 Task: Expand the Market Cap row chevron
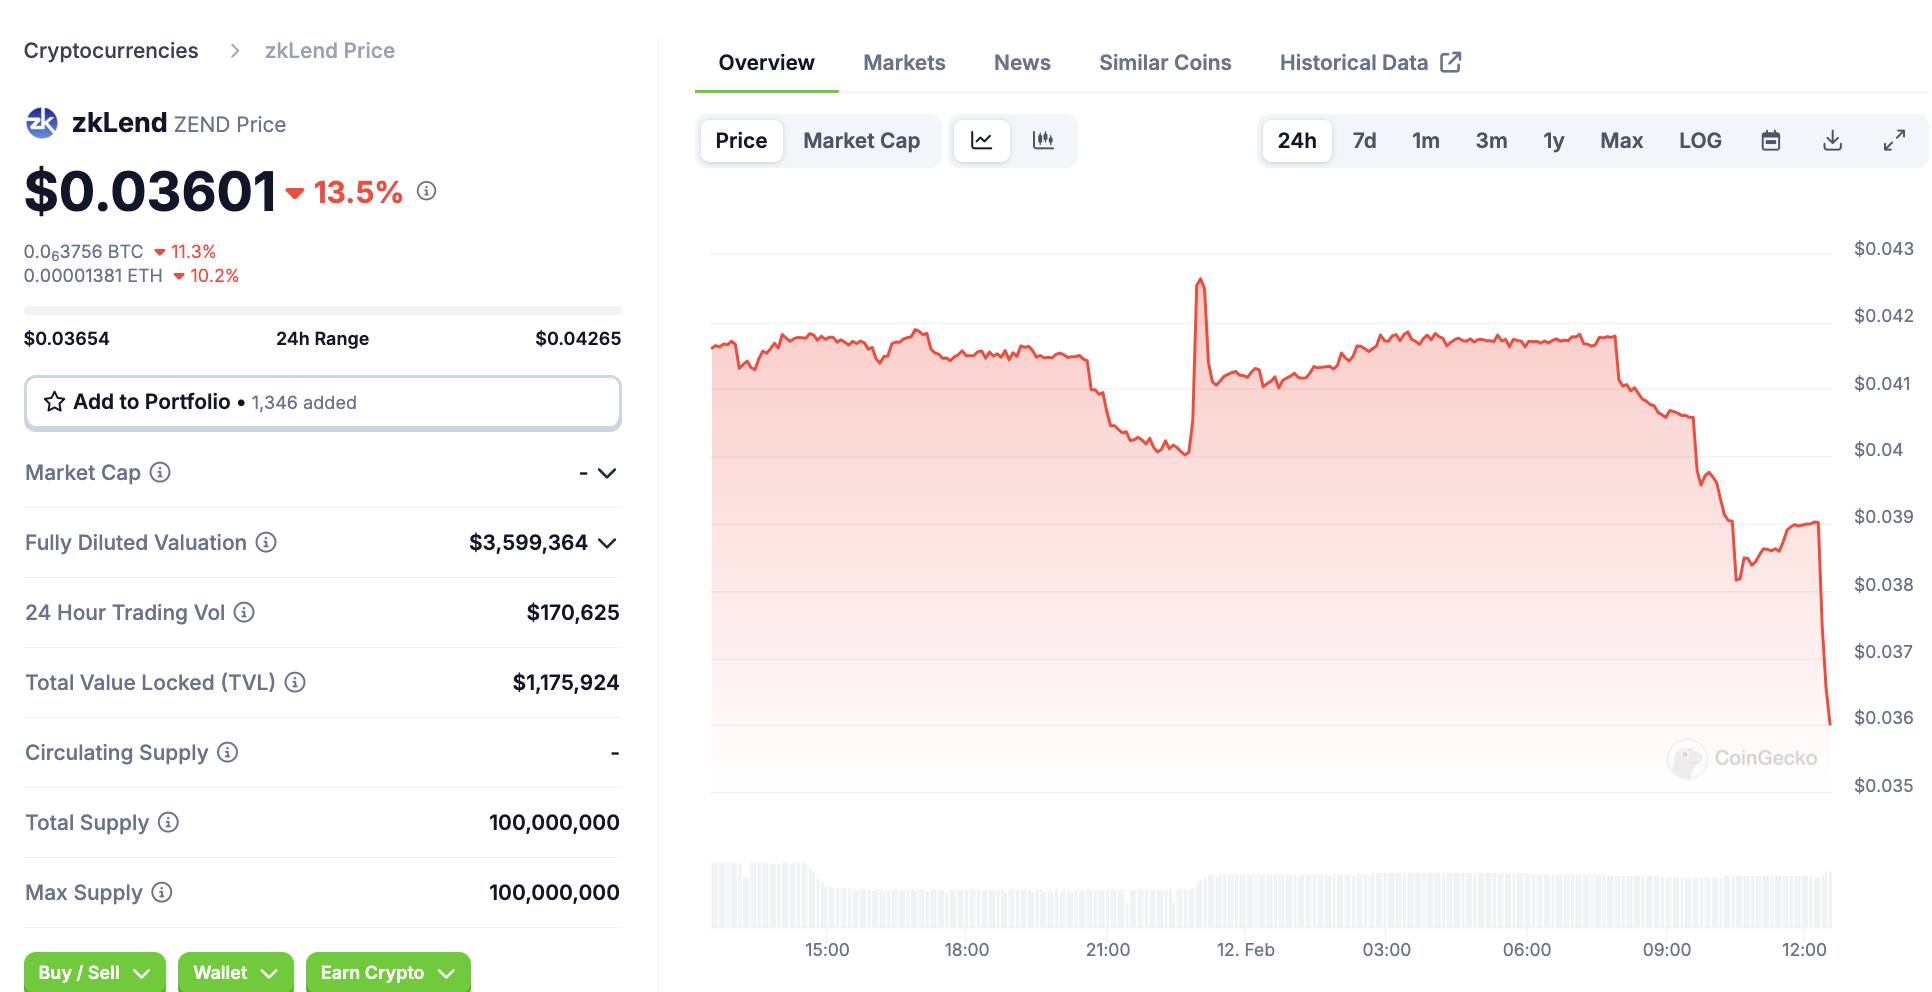[x=607, y=473]
